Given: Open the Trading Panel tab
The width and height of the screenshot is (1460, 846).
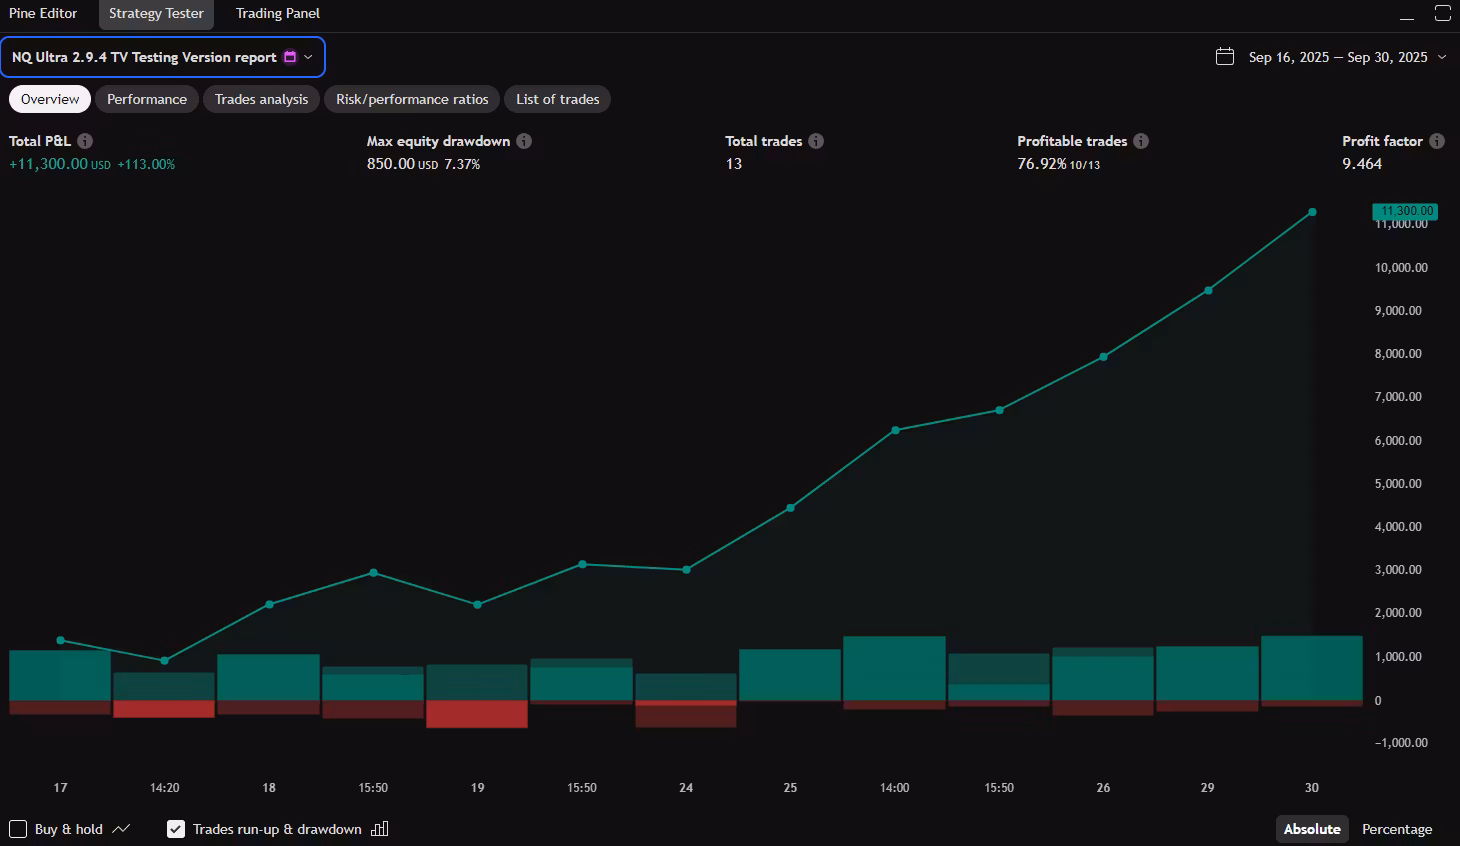Looking at the screenshot, I should point(277,14).
